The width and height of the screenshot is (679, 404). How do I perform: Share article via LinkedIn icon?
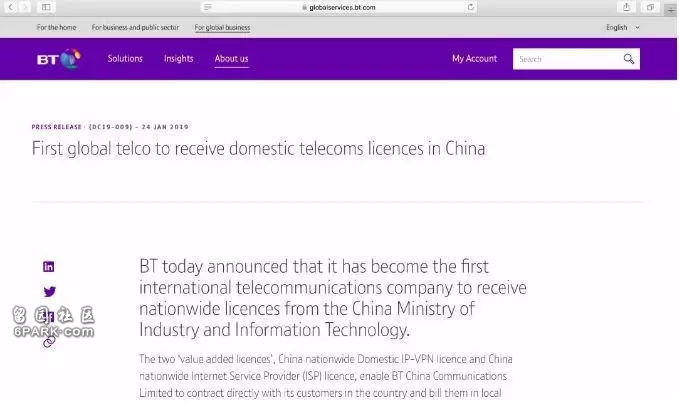tap(49, 267)
